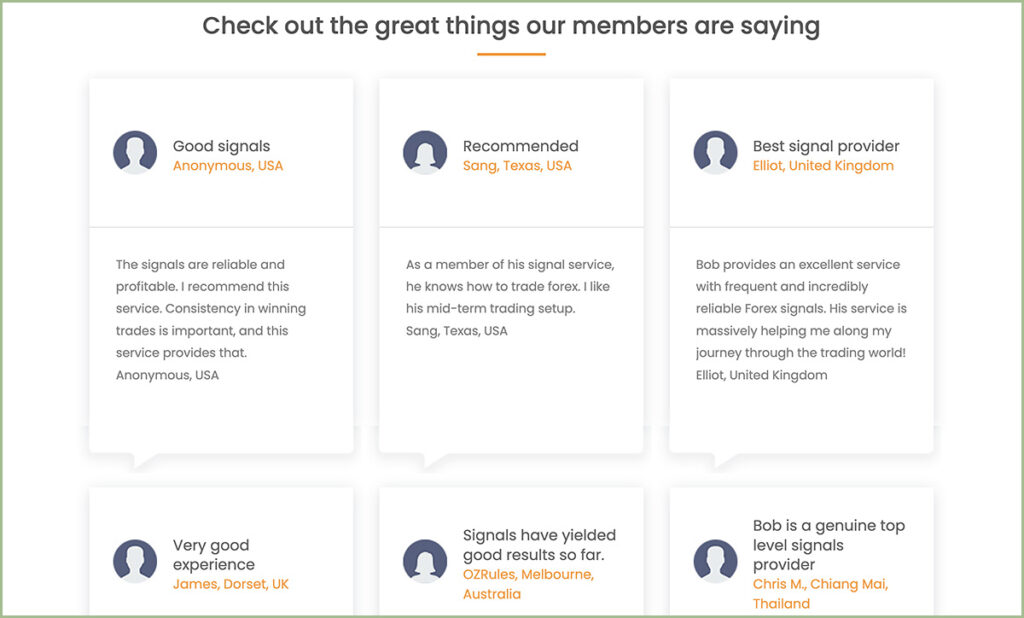Click avatar beside Signals have yielded good results

point(425,561)
